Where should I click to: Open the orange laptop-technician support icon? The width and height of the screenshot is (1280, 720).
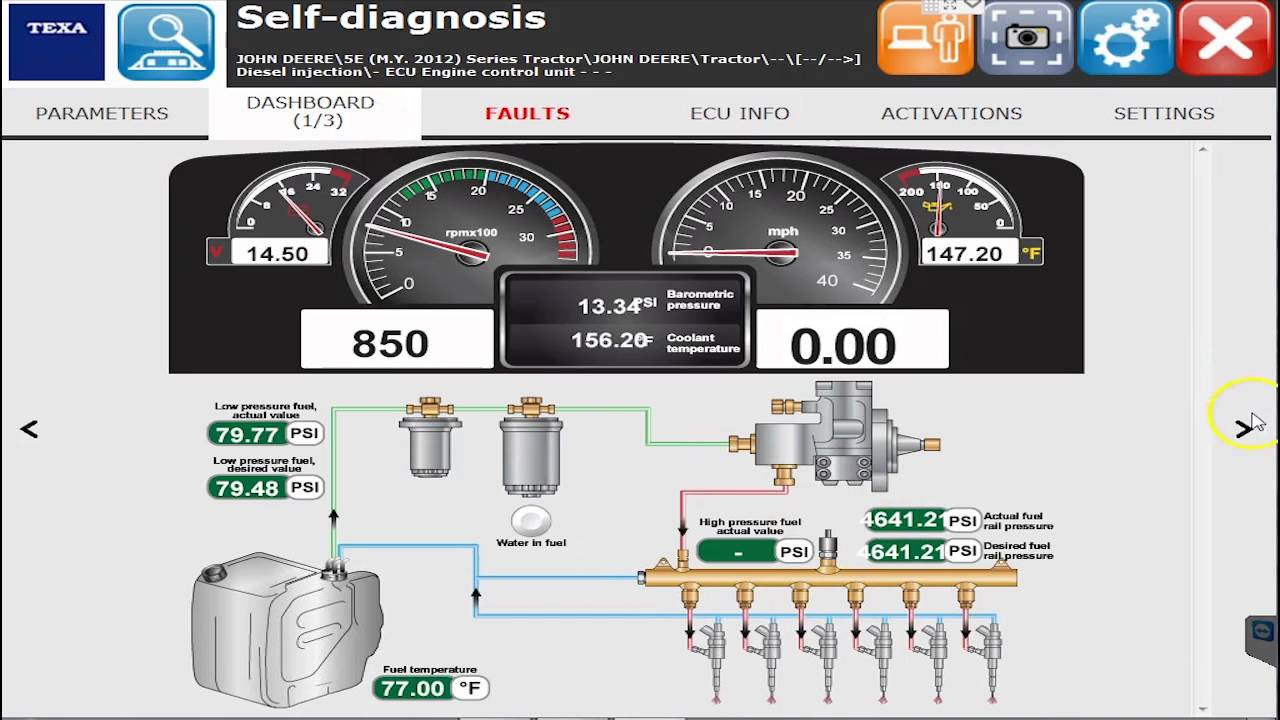(925, 38)
